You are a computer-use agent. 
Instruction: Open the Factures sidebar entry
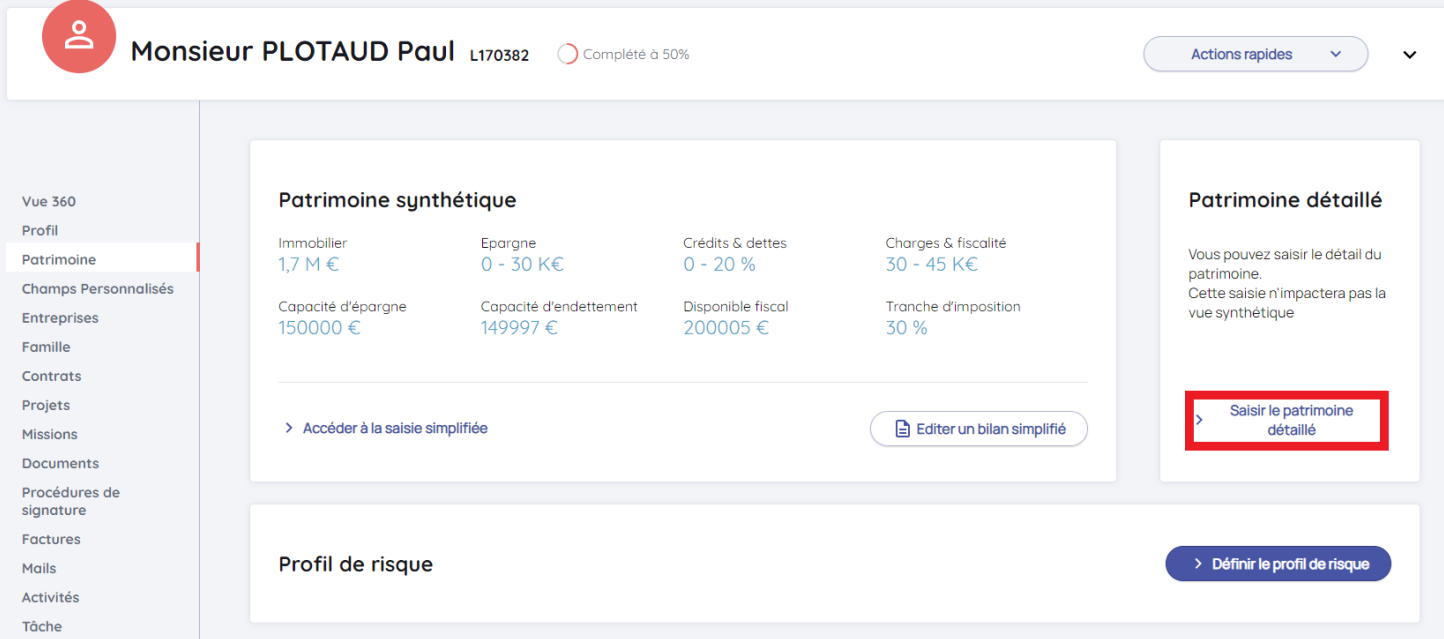click(x=51, y=539)
